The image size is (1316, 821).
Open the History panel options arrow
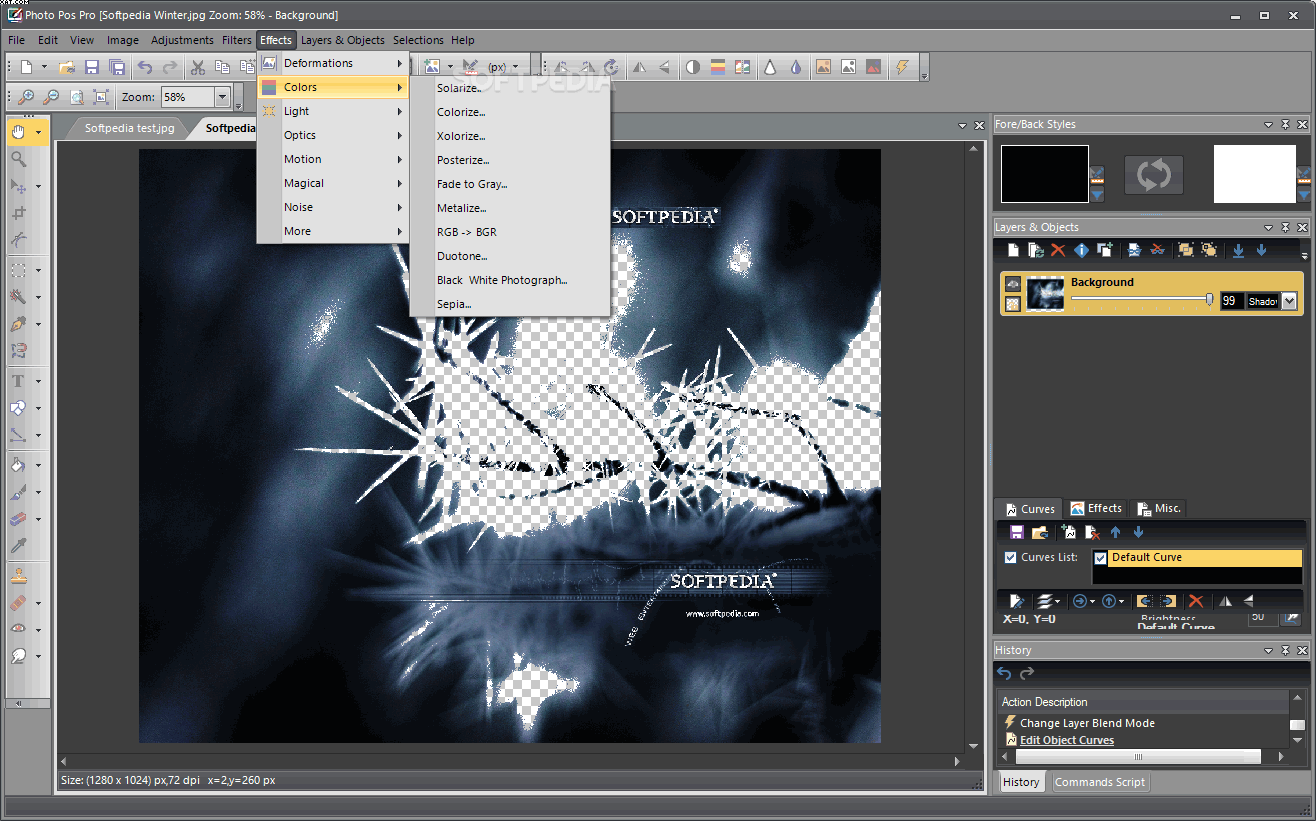1268,651
